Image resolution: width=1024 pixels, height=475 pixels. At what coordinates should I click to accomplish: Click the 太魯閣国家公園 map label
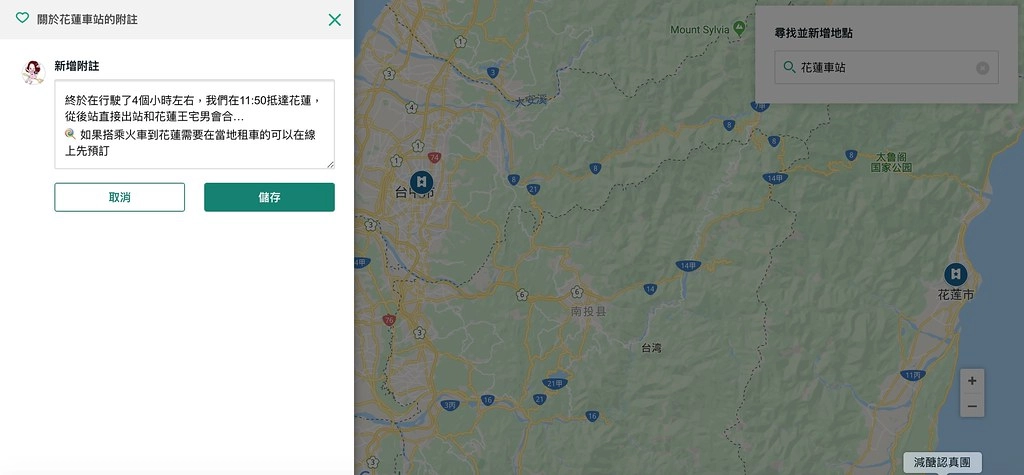click(x=891, y=163)
